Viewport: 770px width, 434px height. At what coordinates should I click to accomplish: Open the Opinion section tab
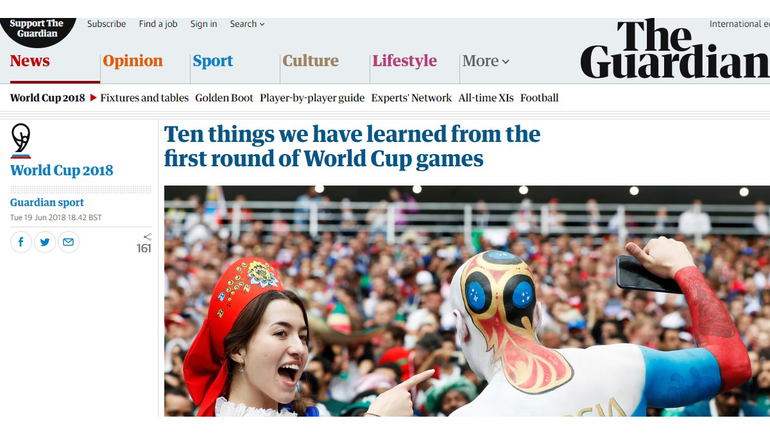coord(133,61)
